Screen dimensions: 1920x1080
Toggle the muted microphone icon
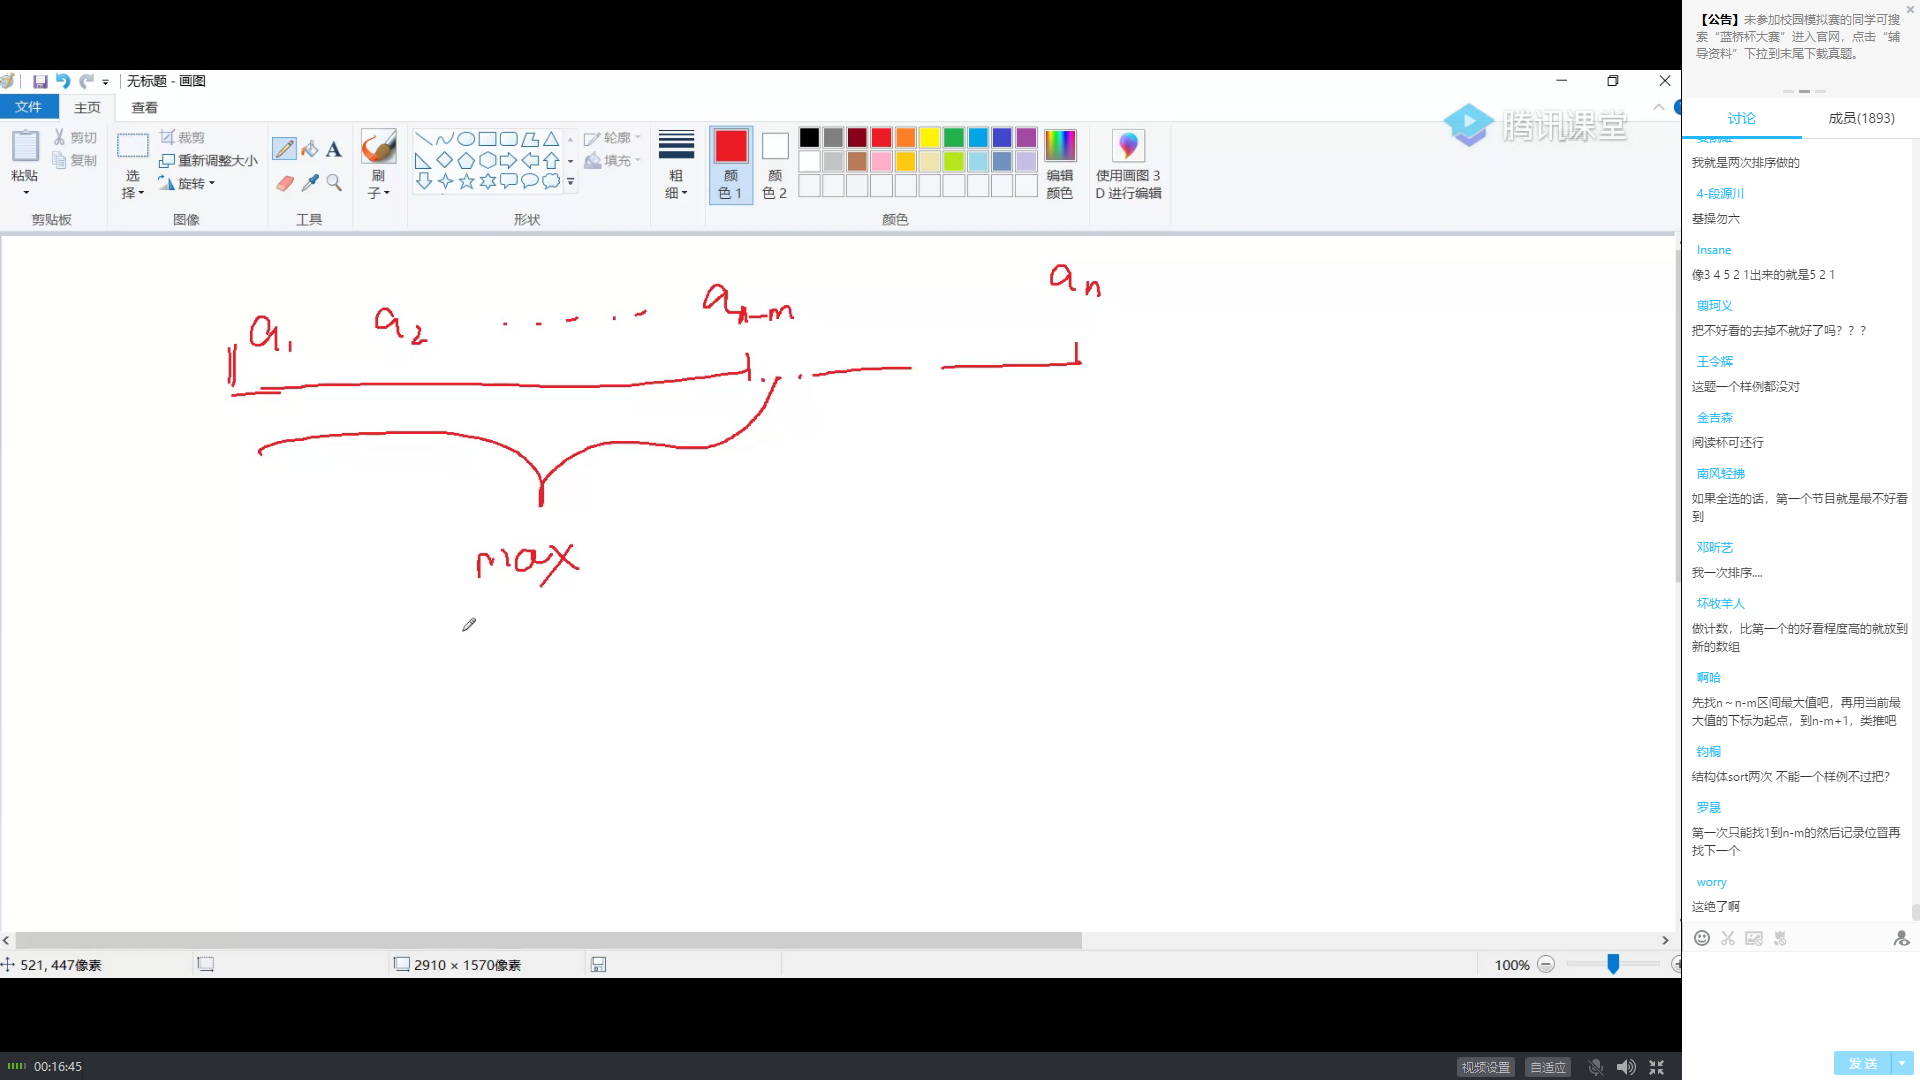1596,1067
